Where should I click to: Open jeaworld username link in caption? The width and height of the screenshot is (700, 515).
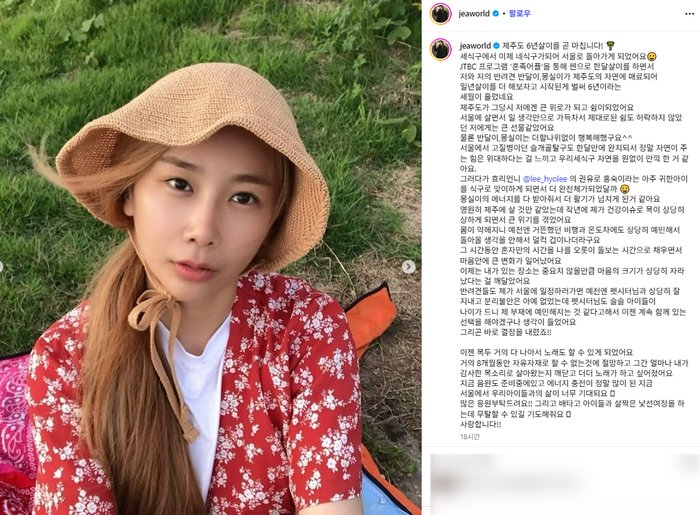(475, 46)
